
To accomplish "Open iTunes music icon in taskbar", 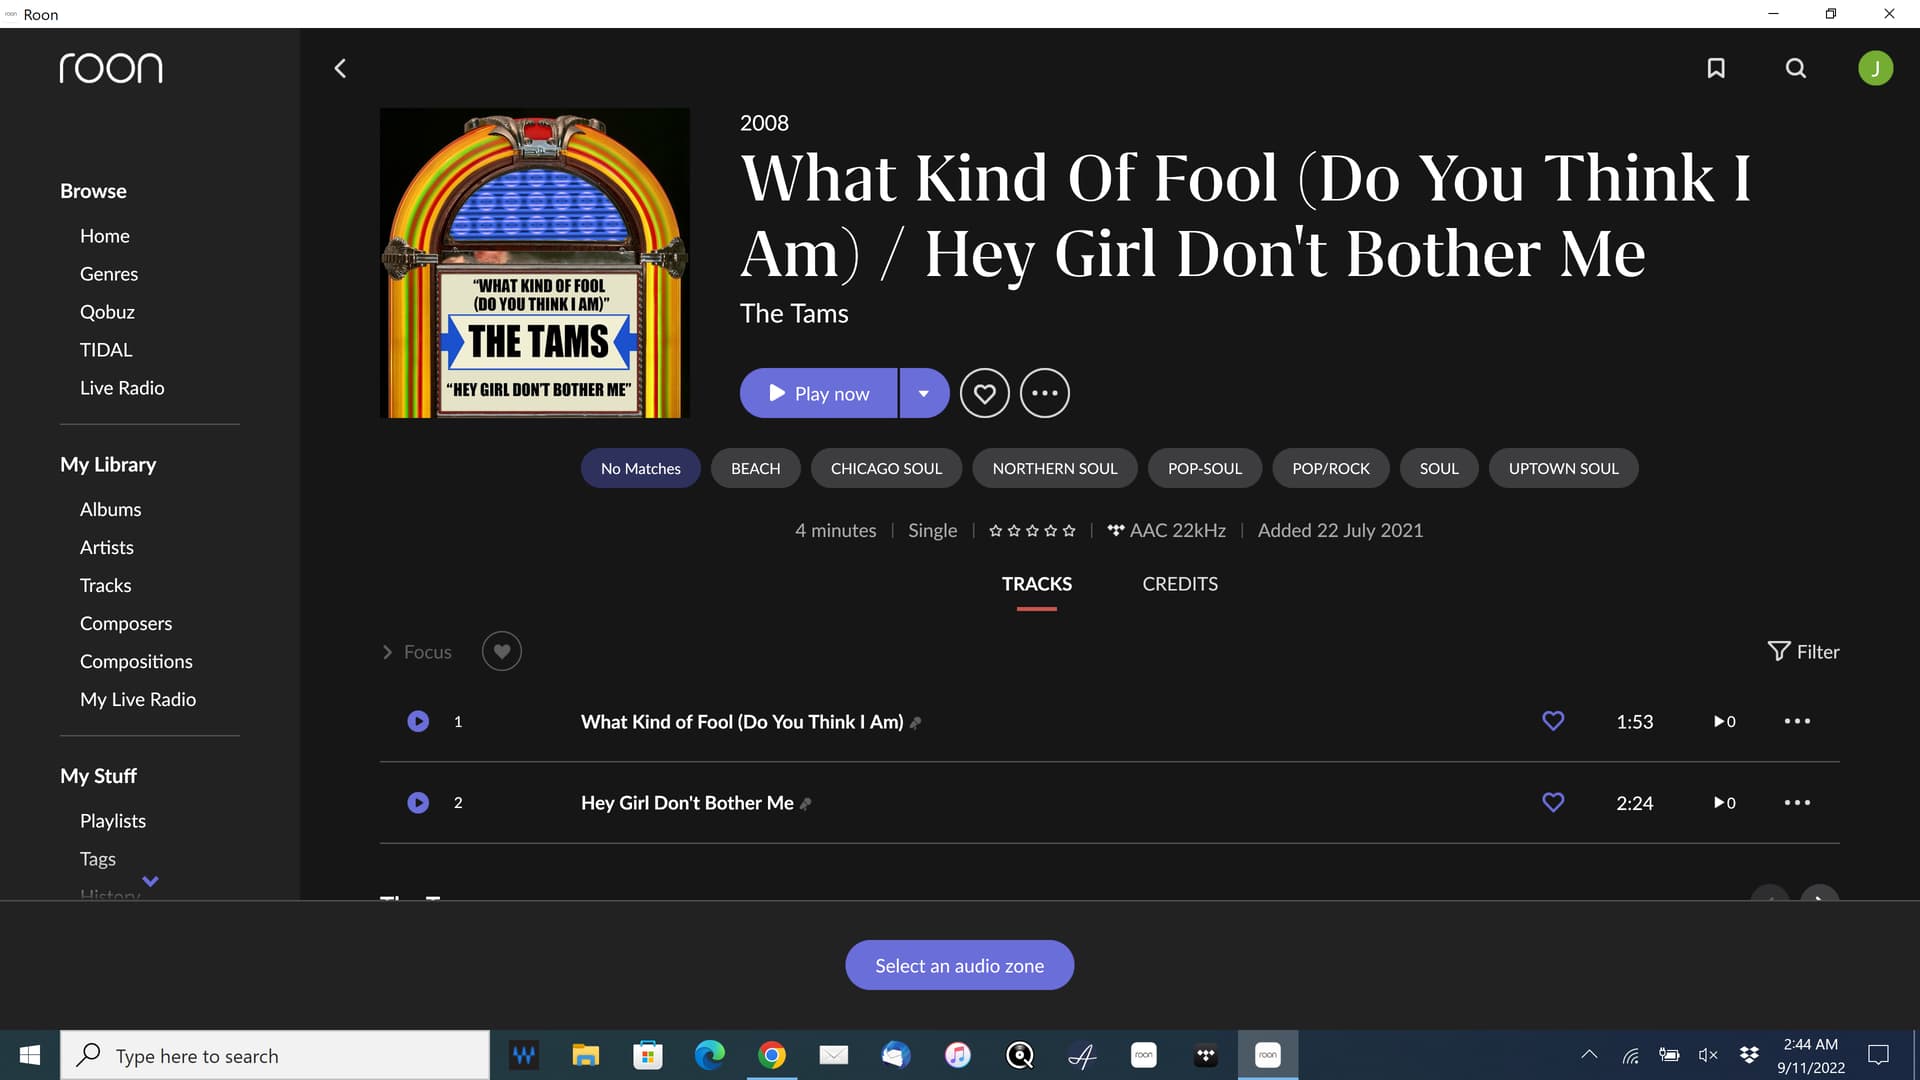I will [x=958, y=1055].
